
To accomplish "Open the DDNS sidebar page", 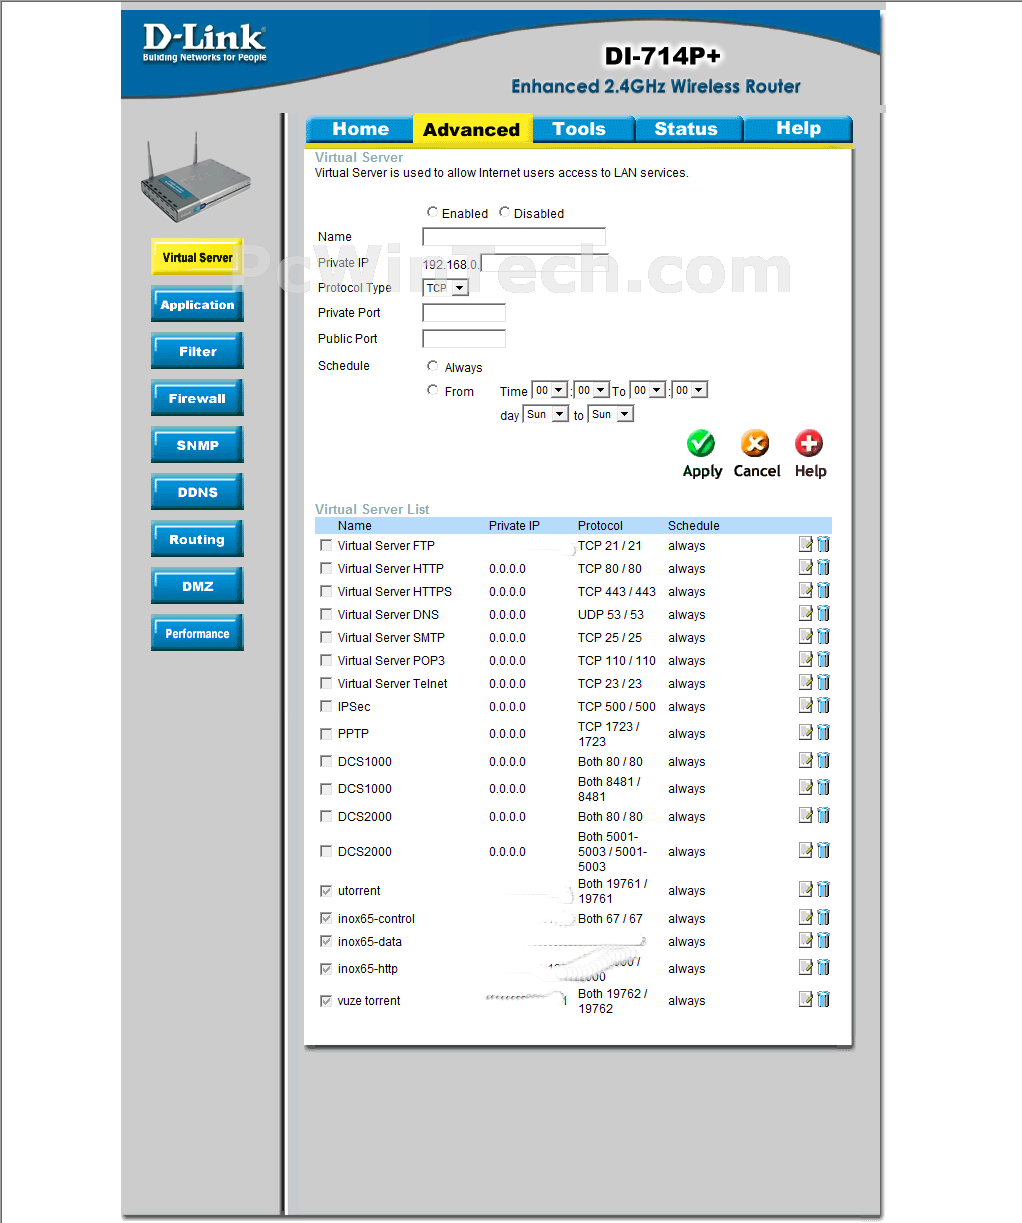I will tap(197, 492).
